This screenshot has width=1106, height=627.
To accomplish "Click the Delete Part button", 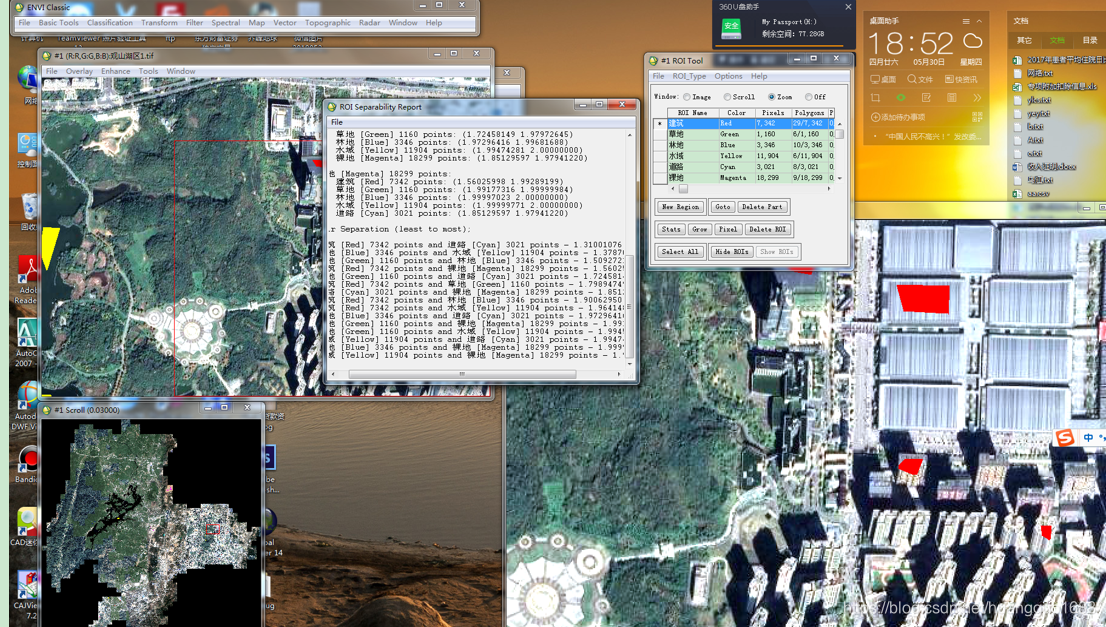I will pyautogui.click(x=762, y=207).
